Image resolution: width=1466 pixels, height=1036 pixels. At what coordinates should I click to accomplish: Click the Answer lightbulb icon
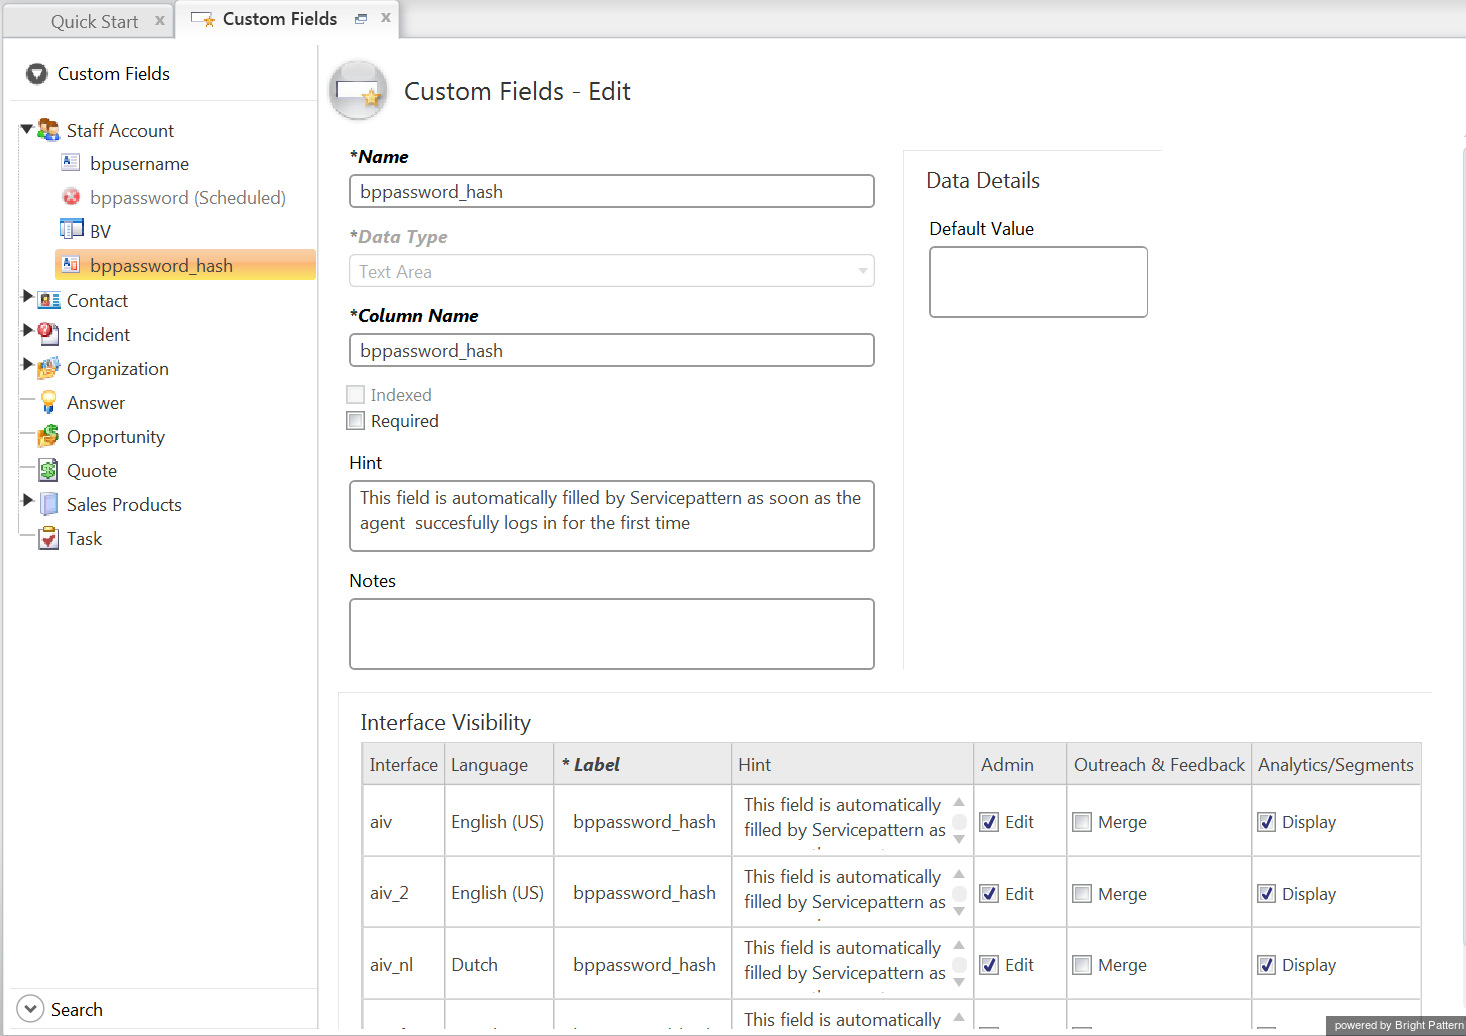pos(48,402)
